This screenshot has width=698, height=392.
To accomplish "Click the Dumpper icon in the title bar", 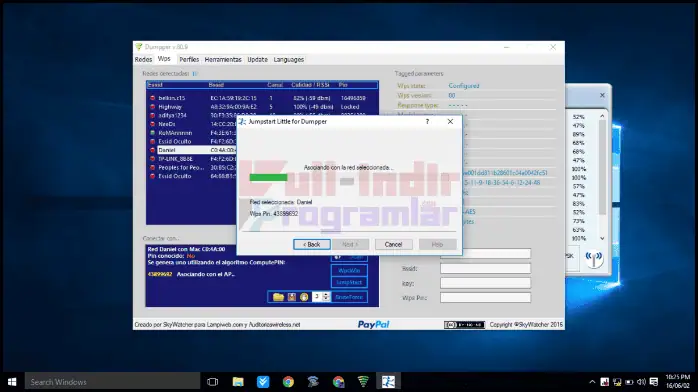I will tap(139, 47).
